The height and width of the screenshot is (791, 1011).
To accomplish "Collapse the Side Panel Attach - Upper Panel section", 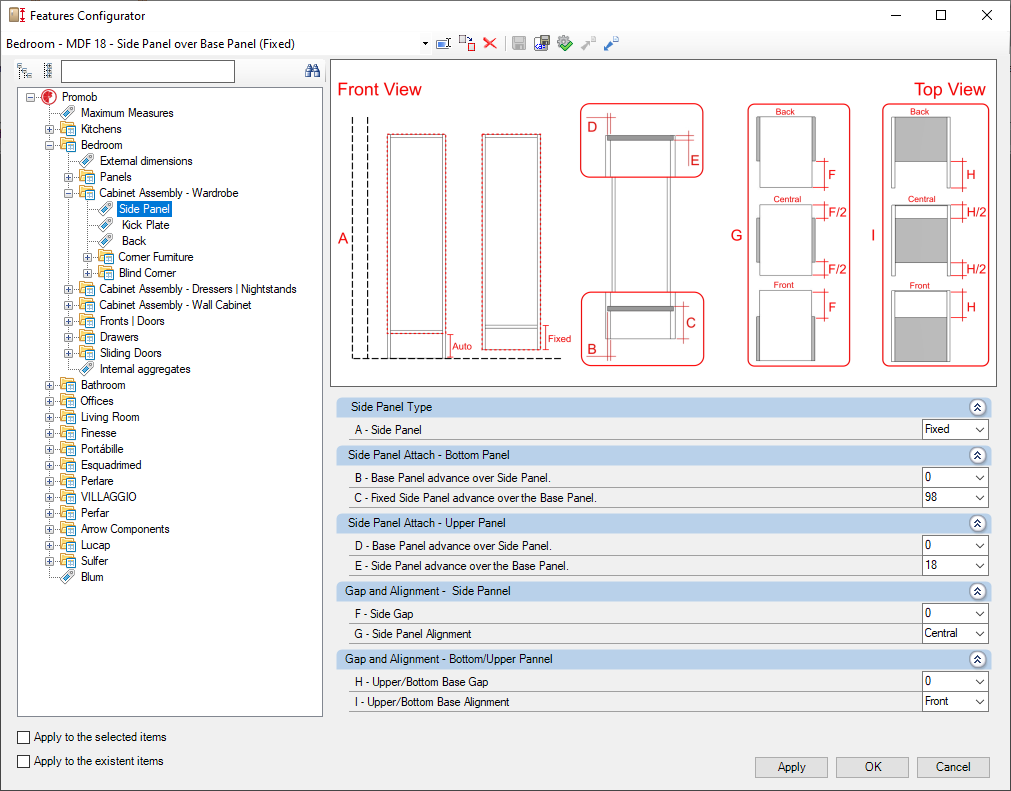I will pos(977,523).
